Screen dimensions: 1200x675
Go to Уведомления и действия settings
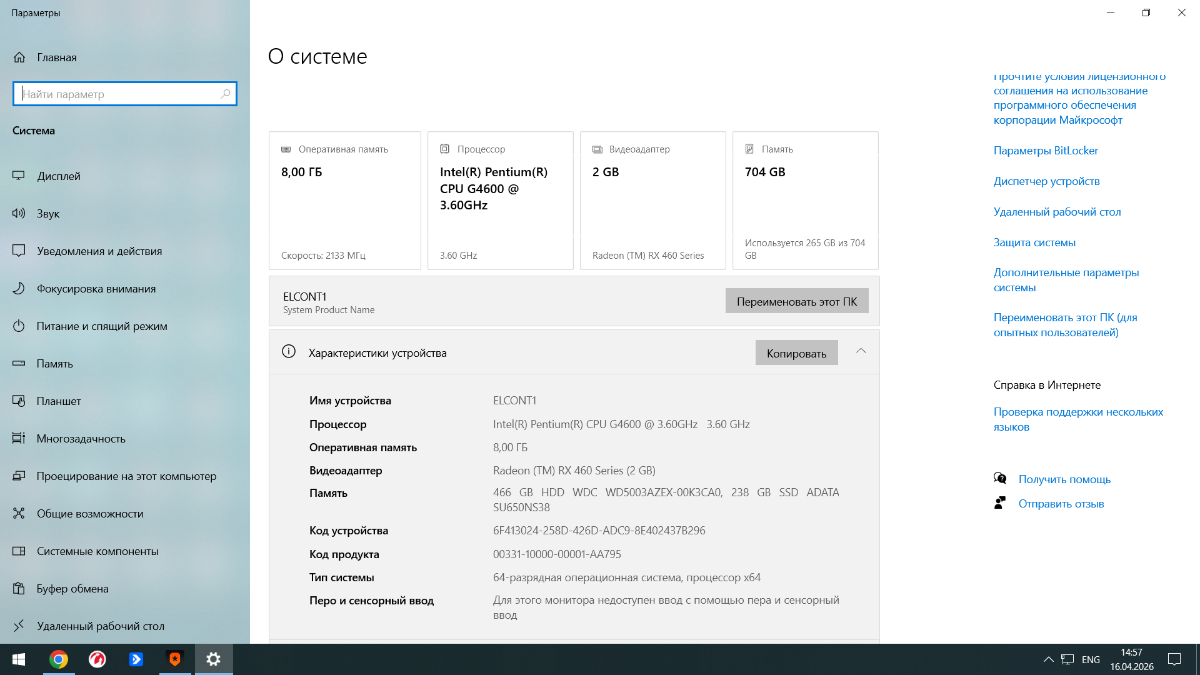tap(99, 251)
